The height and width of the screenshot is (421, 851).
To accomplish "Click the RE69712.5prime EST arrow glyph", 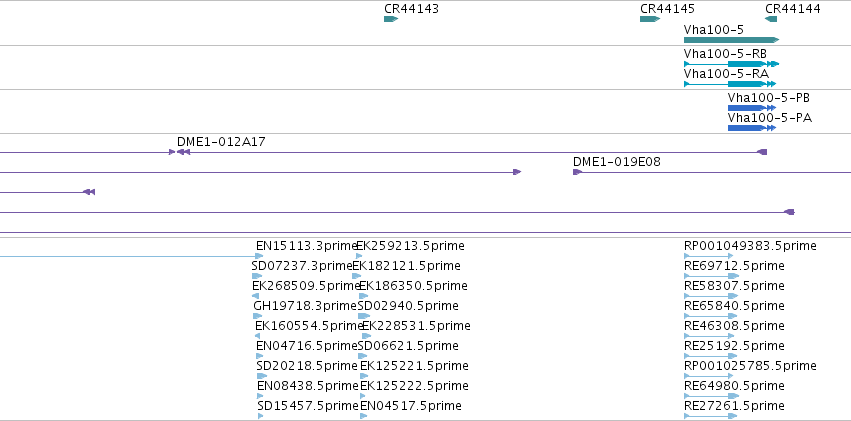I will coord(712,276).
